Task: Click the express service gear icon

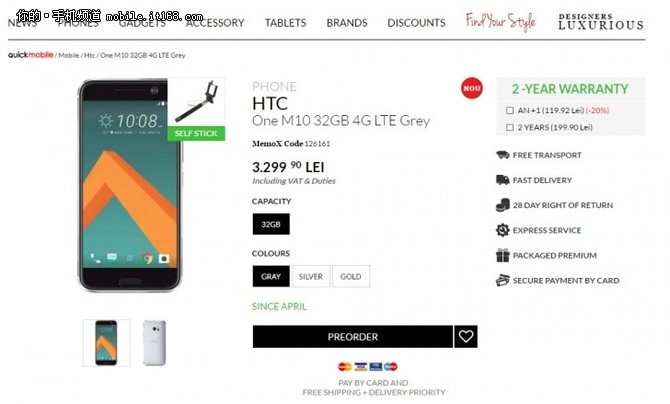Action: [502, 230]
